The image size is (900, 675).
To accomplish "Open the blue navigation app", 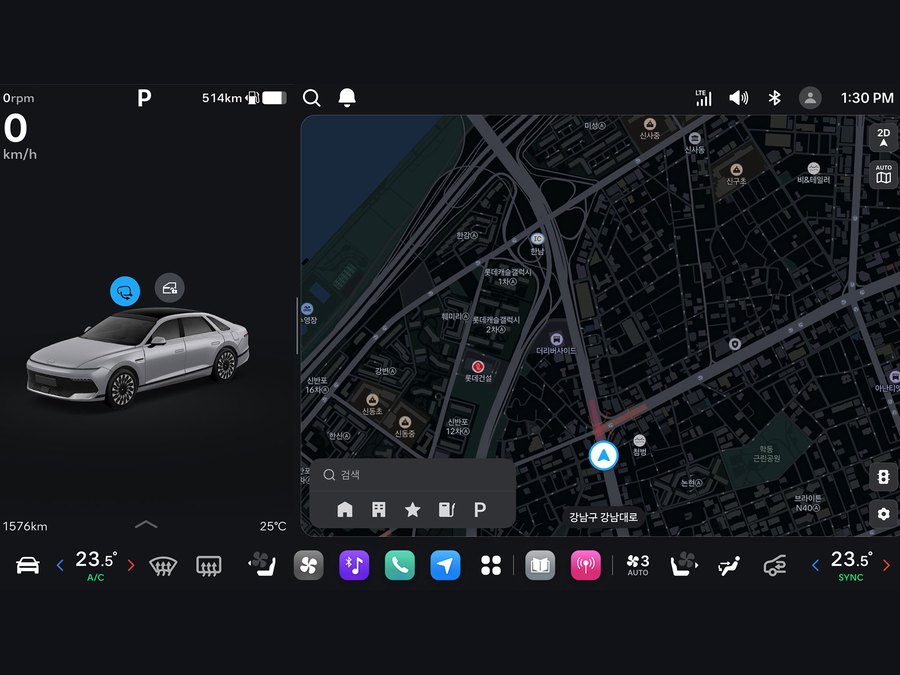I will pos(445,565).
